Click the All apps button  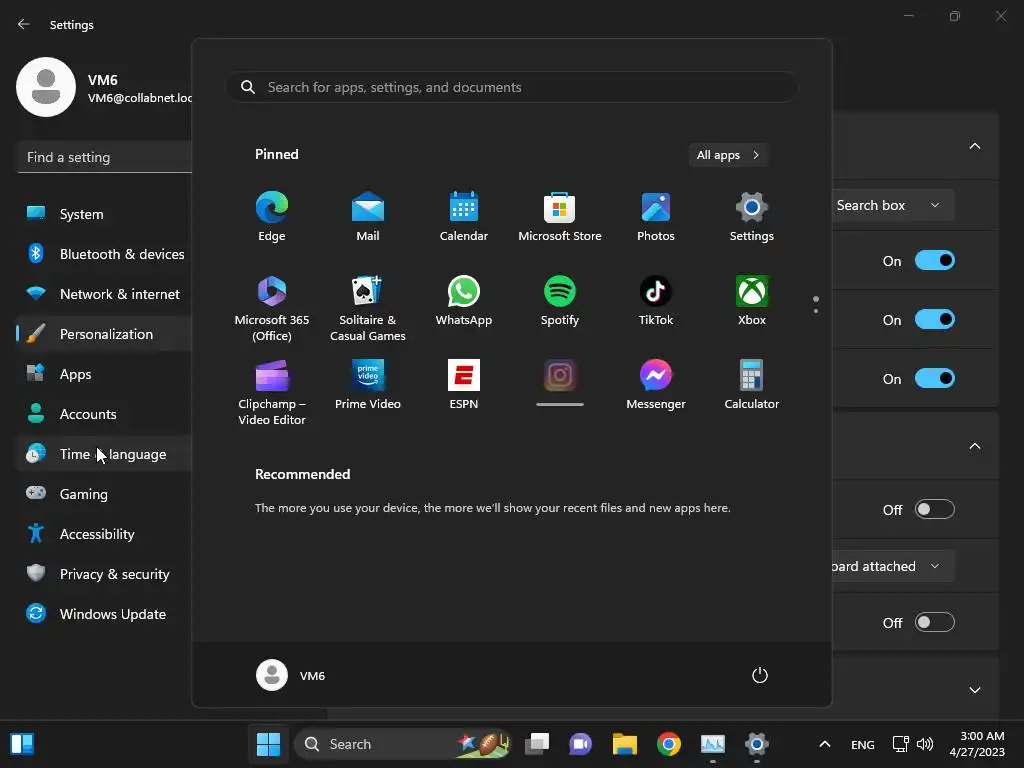click(728, 155)
